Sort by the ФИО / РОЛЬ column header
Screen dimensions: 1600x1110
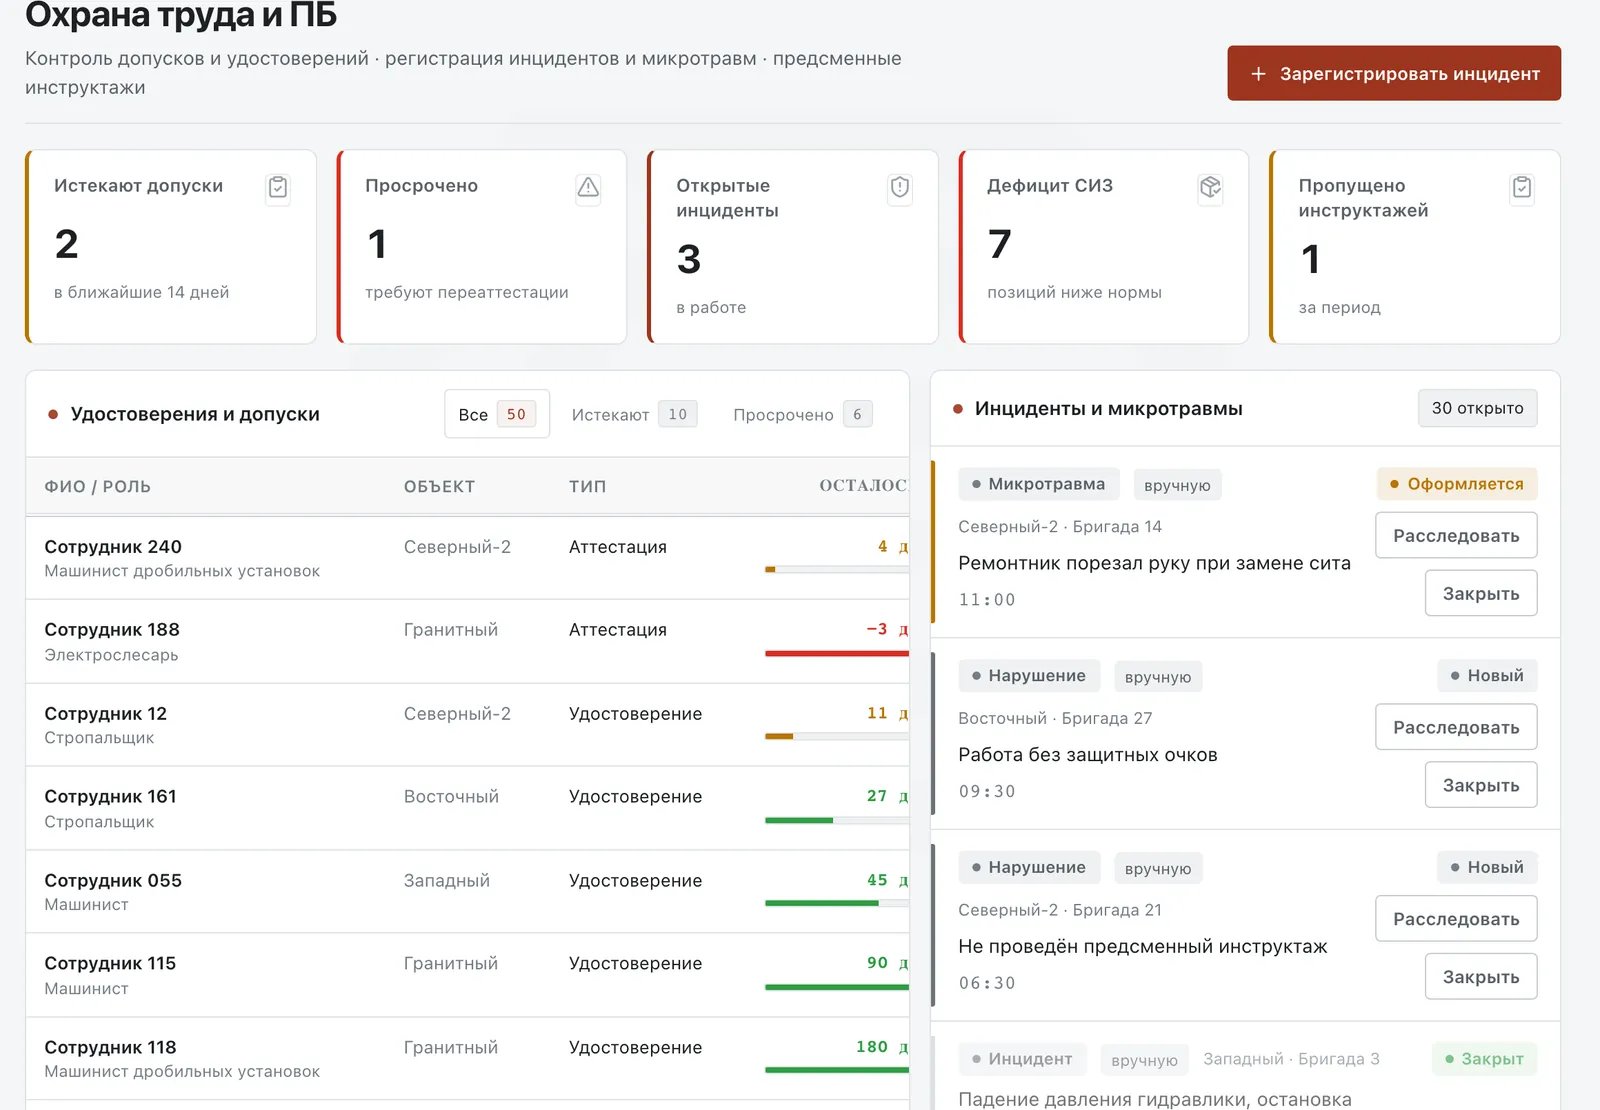point(98,487)
